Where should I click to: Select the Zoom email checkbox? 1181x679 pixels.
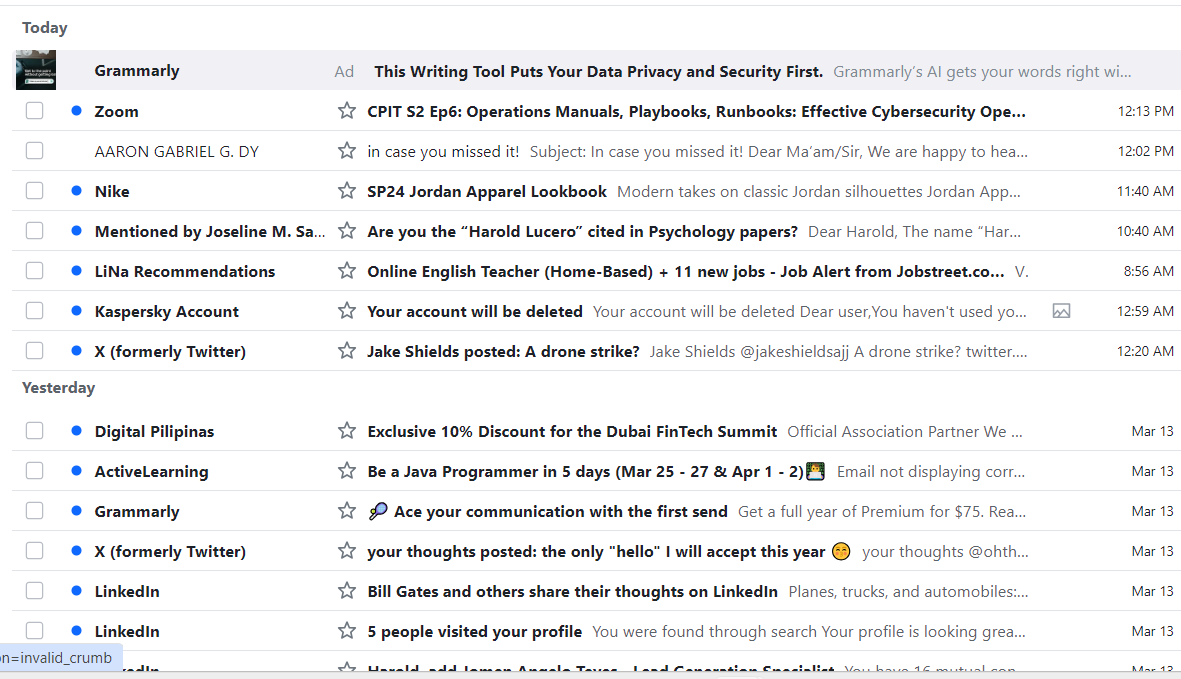35,111
